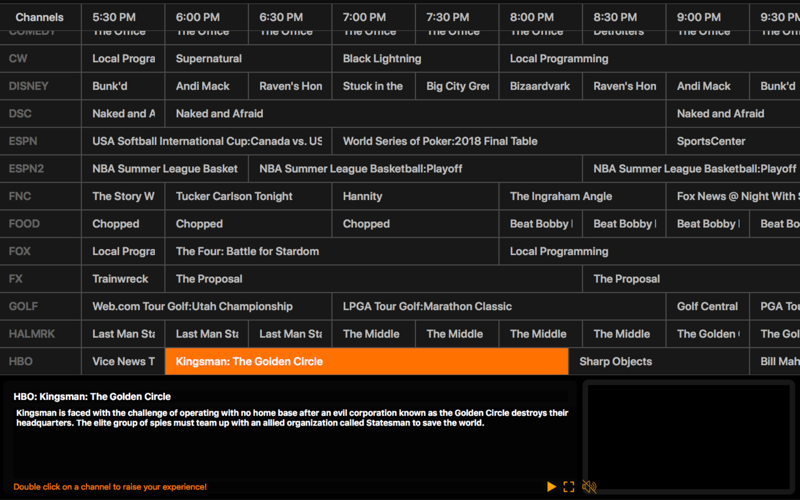Click the black video preview pane

coord(689,437)
